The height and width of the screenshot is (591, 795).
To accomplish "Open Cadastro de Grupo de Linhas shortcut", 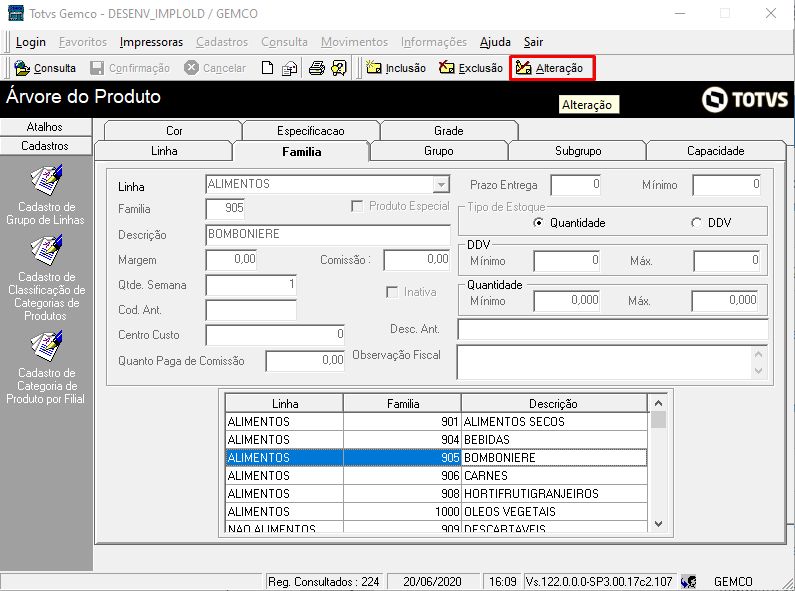I will [x=46, y=195].
